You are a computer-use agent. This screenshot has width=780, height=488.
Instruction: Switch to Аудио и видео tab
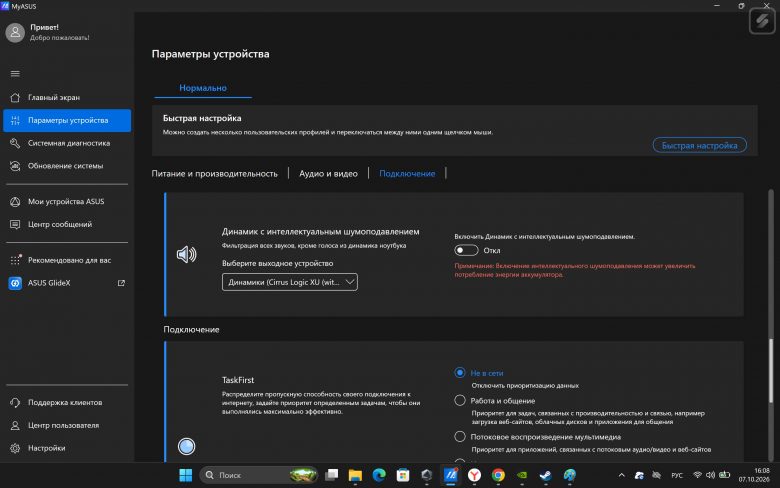point(328,174)
